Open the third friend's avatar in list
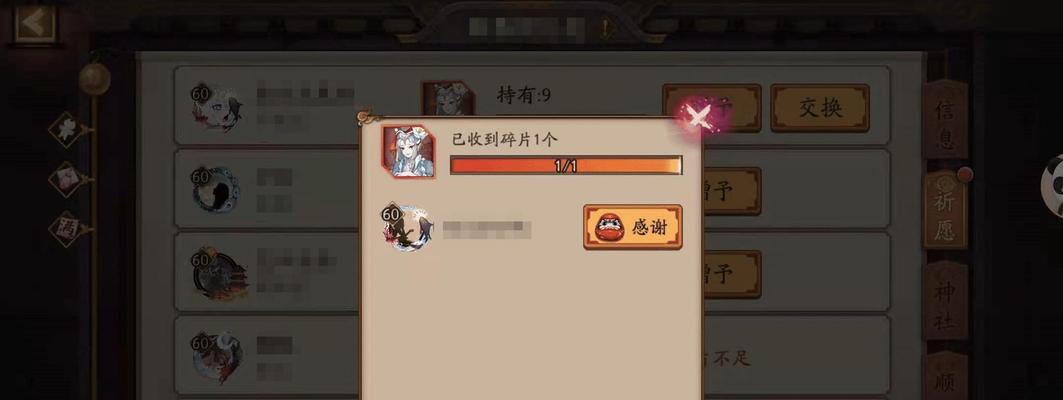This screenshot has height=400, width=1063. point(219,275)
